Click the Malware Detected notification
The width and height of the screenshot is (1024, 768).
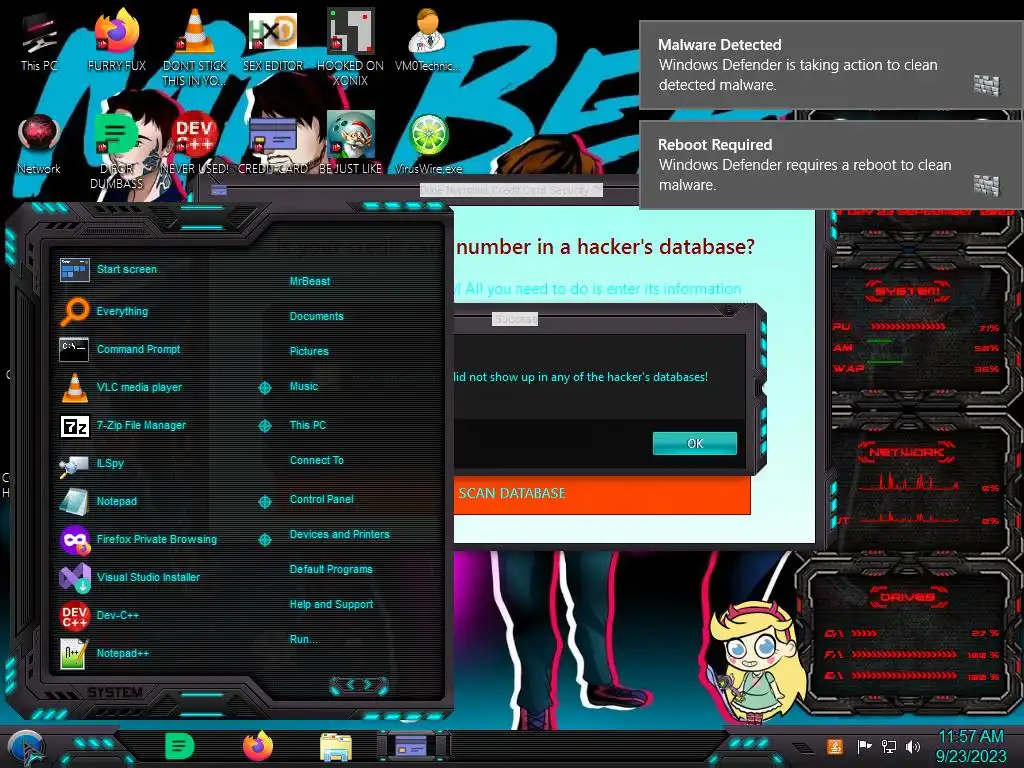(x=831, y=65)
